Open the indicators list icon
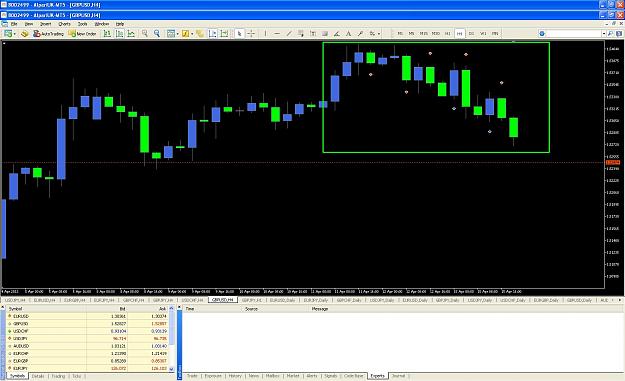This screenshot has width=625, height=381. 185,34
